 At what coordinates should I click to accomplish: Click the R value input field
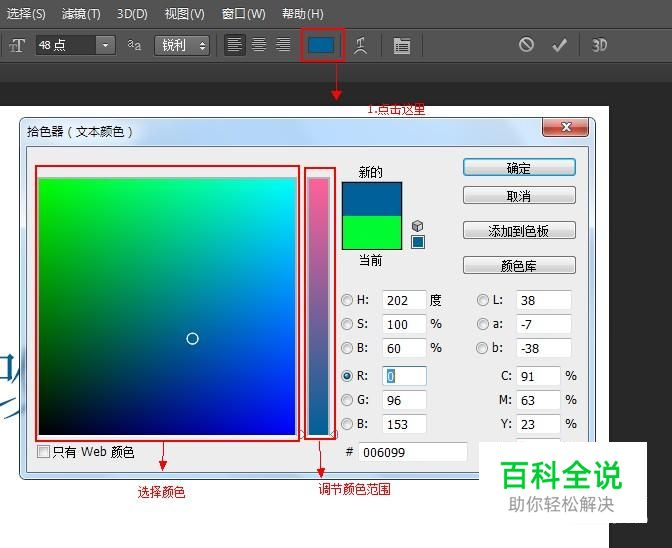[404, 376]
